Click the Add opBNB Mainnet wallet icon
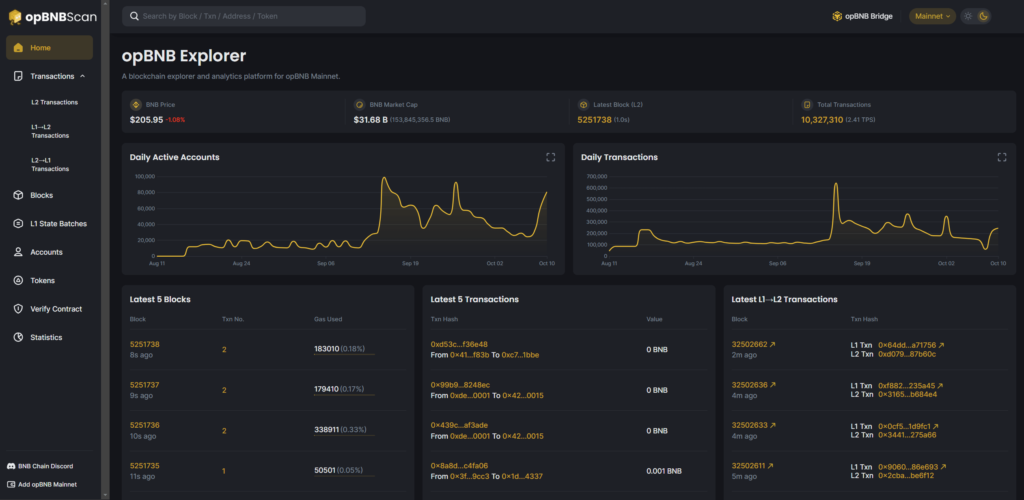The image size is (1024, 500). (11, 484)
